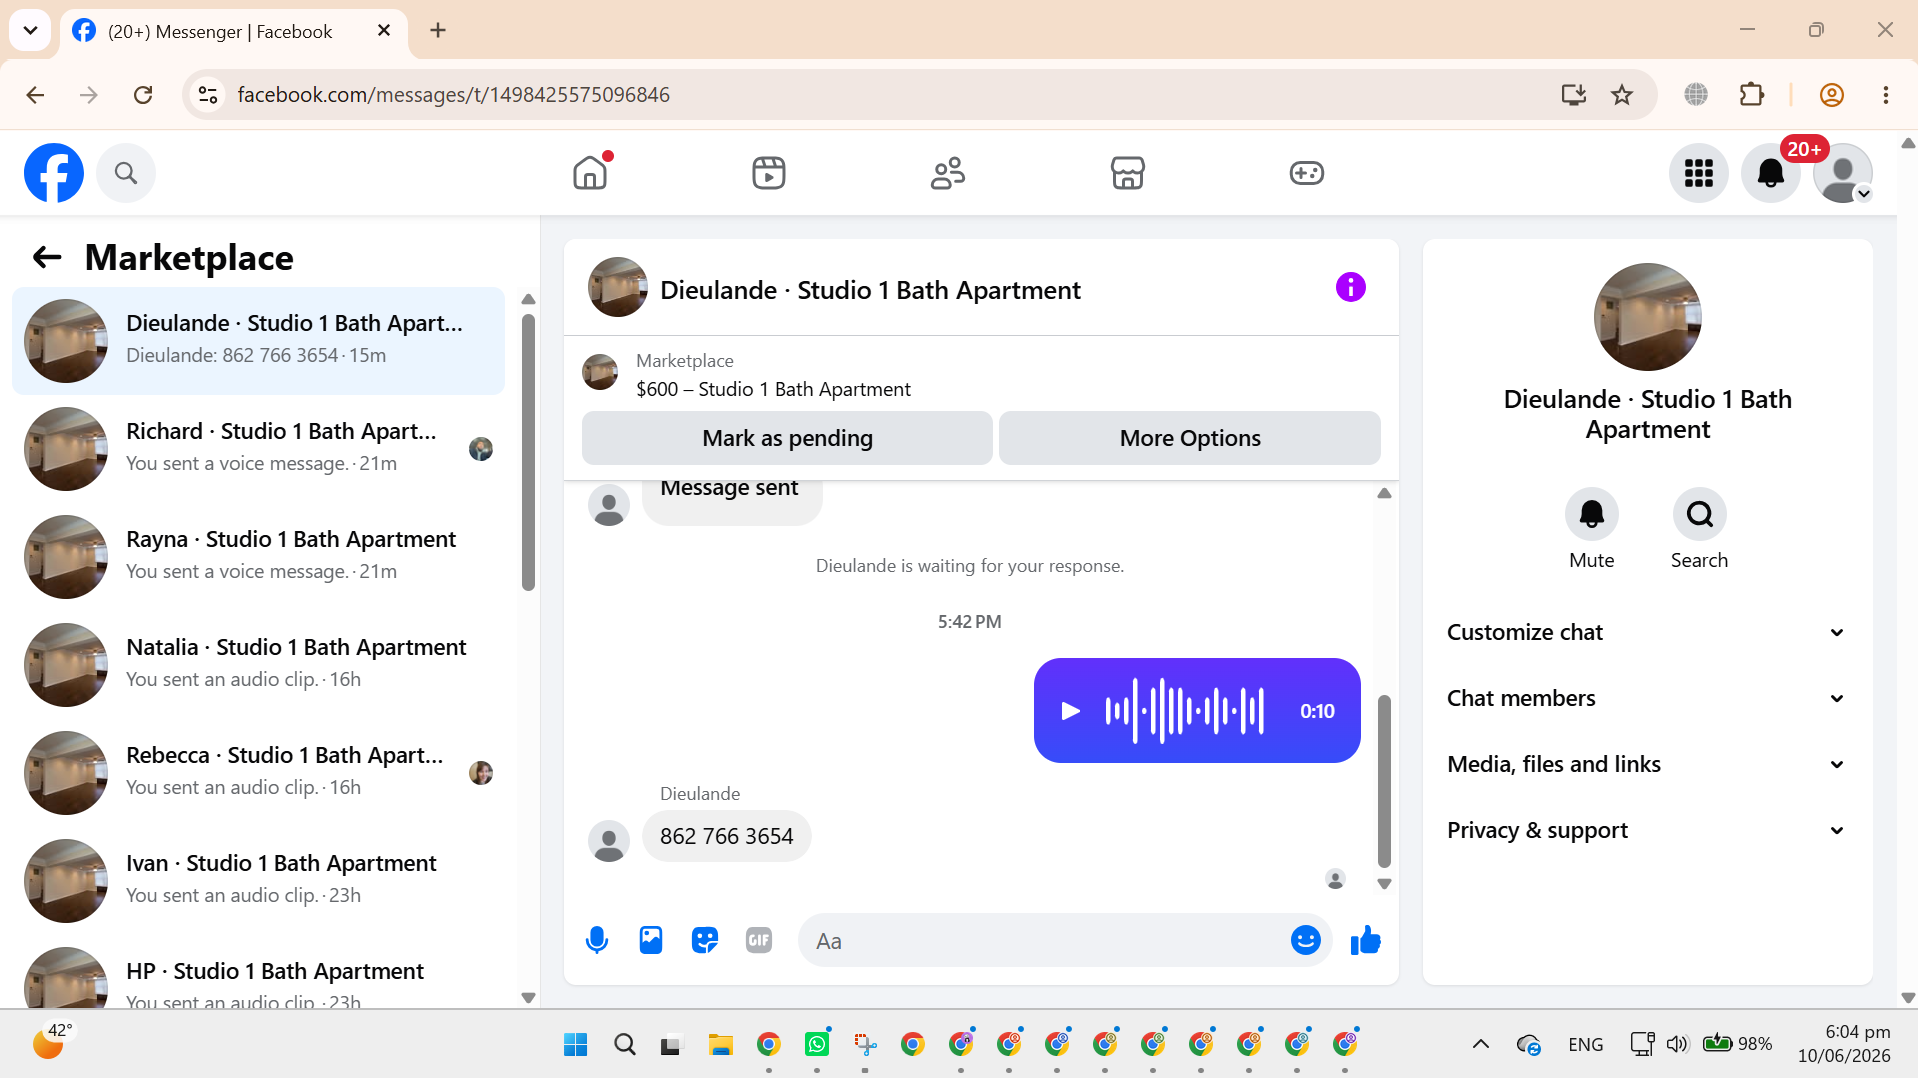The height and width of the screenshot is (1078, 1918).
Task: Open the Windows Start menu
Action: coord(575,1045)
